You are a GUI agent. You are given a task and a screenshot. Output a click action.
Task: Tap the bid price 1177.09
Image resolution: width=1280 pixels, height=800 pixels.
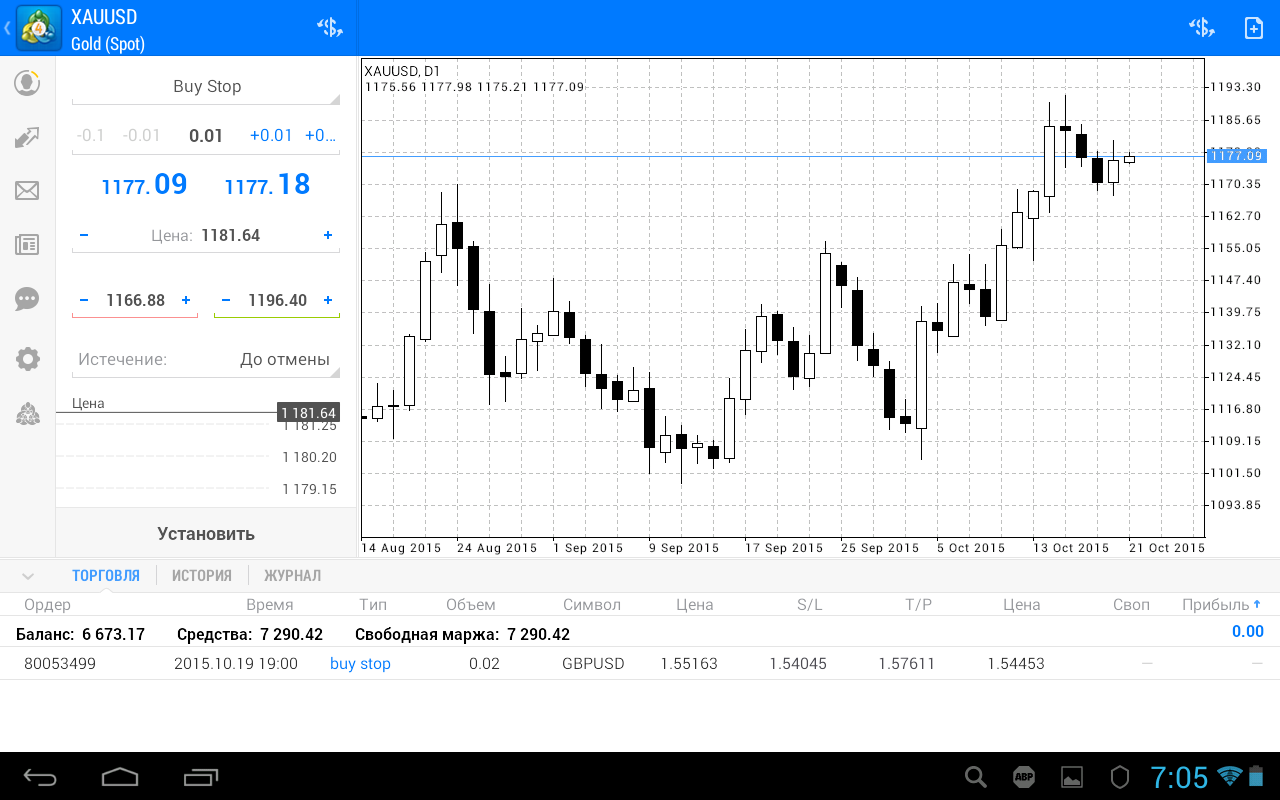coord(145,185)
